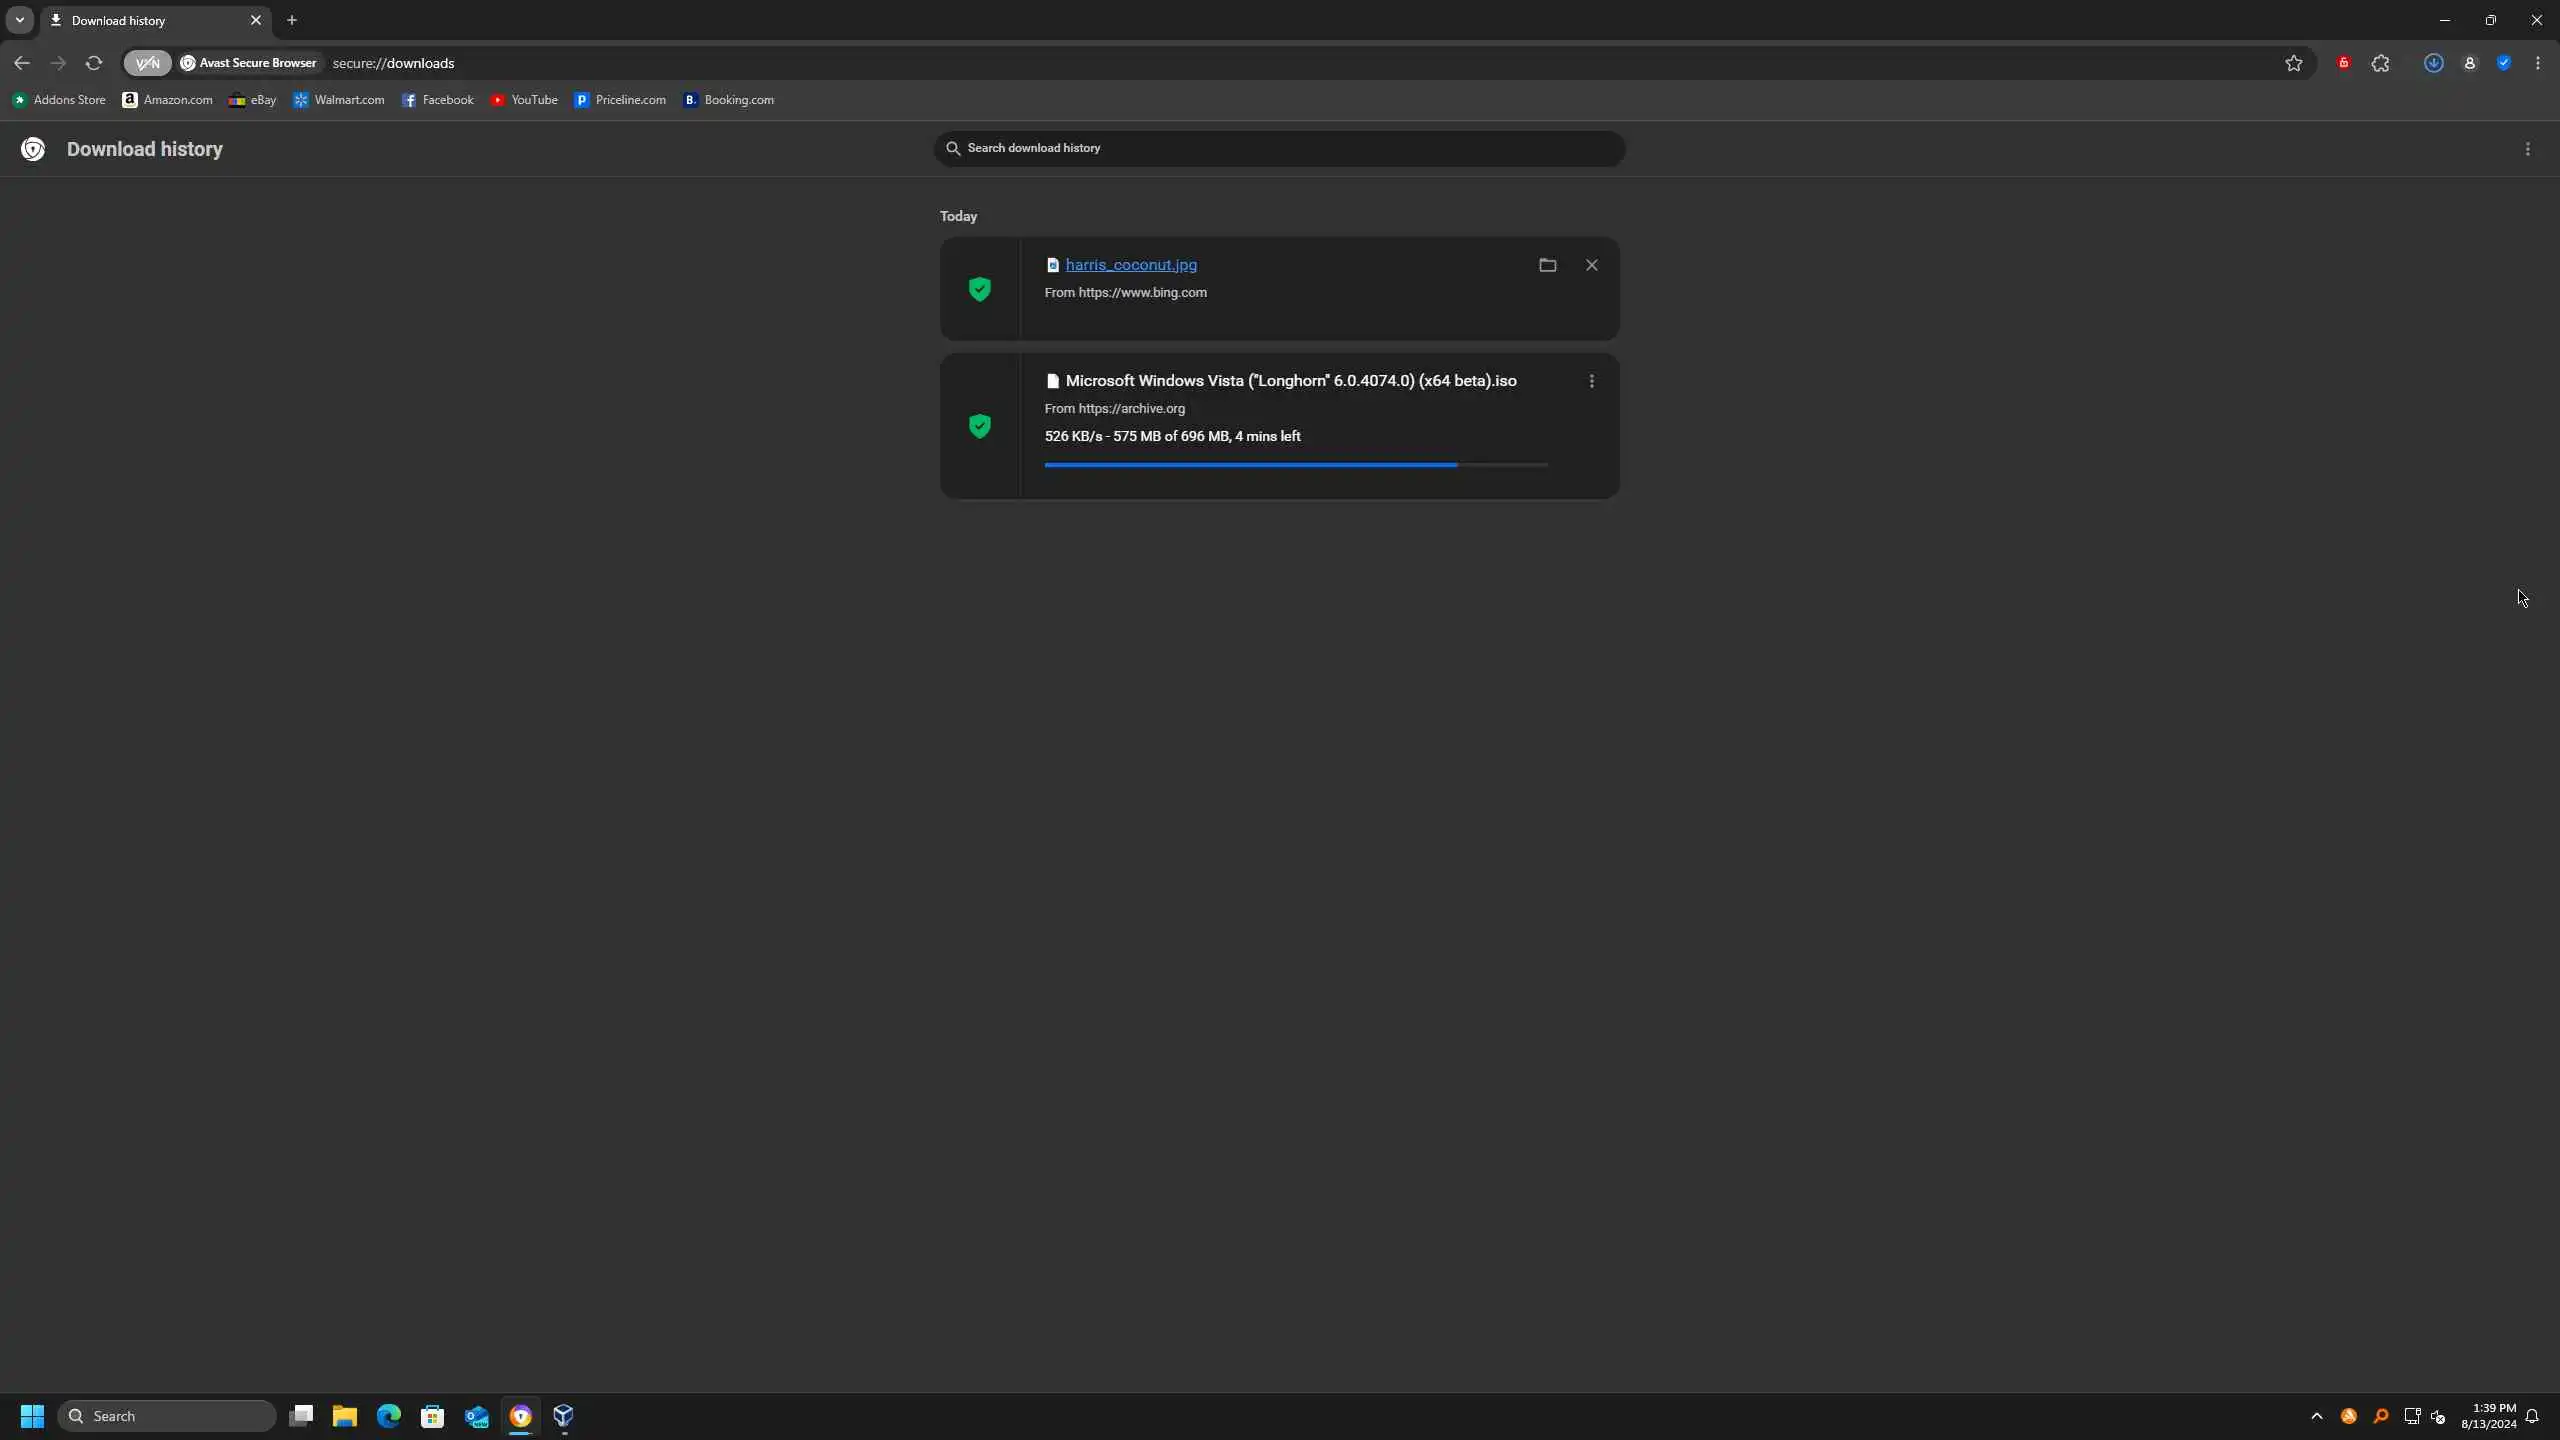2560x1440 pixels.
Task: Open the Extensions puzzle icon
Action: click(2380, 63)
